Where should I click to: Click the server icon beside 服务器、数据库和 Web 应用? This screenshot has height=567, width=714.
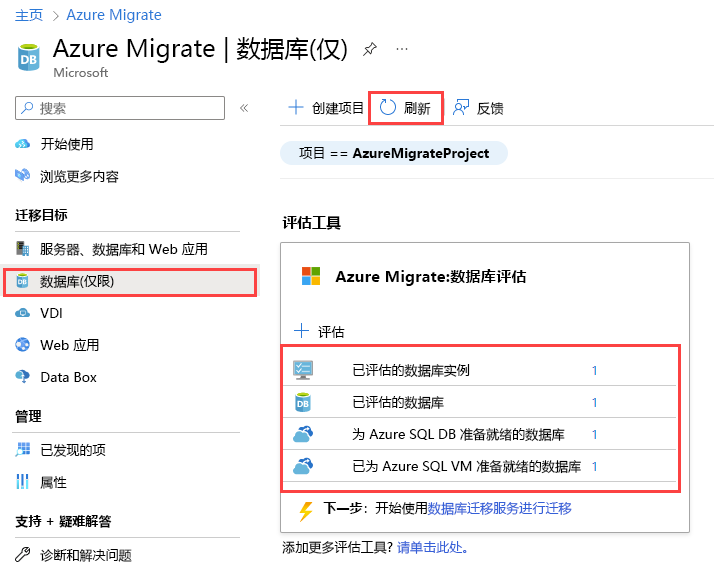tap(22, 249)
